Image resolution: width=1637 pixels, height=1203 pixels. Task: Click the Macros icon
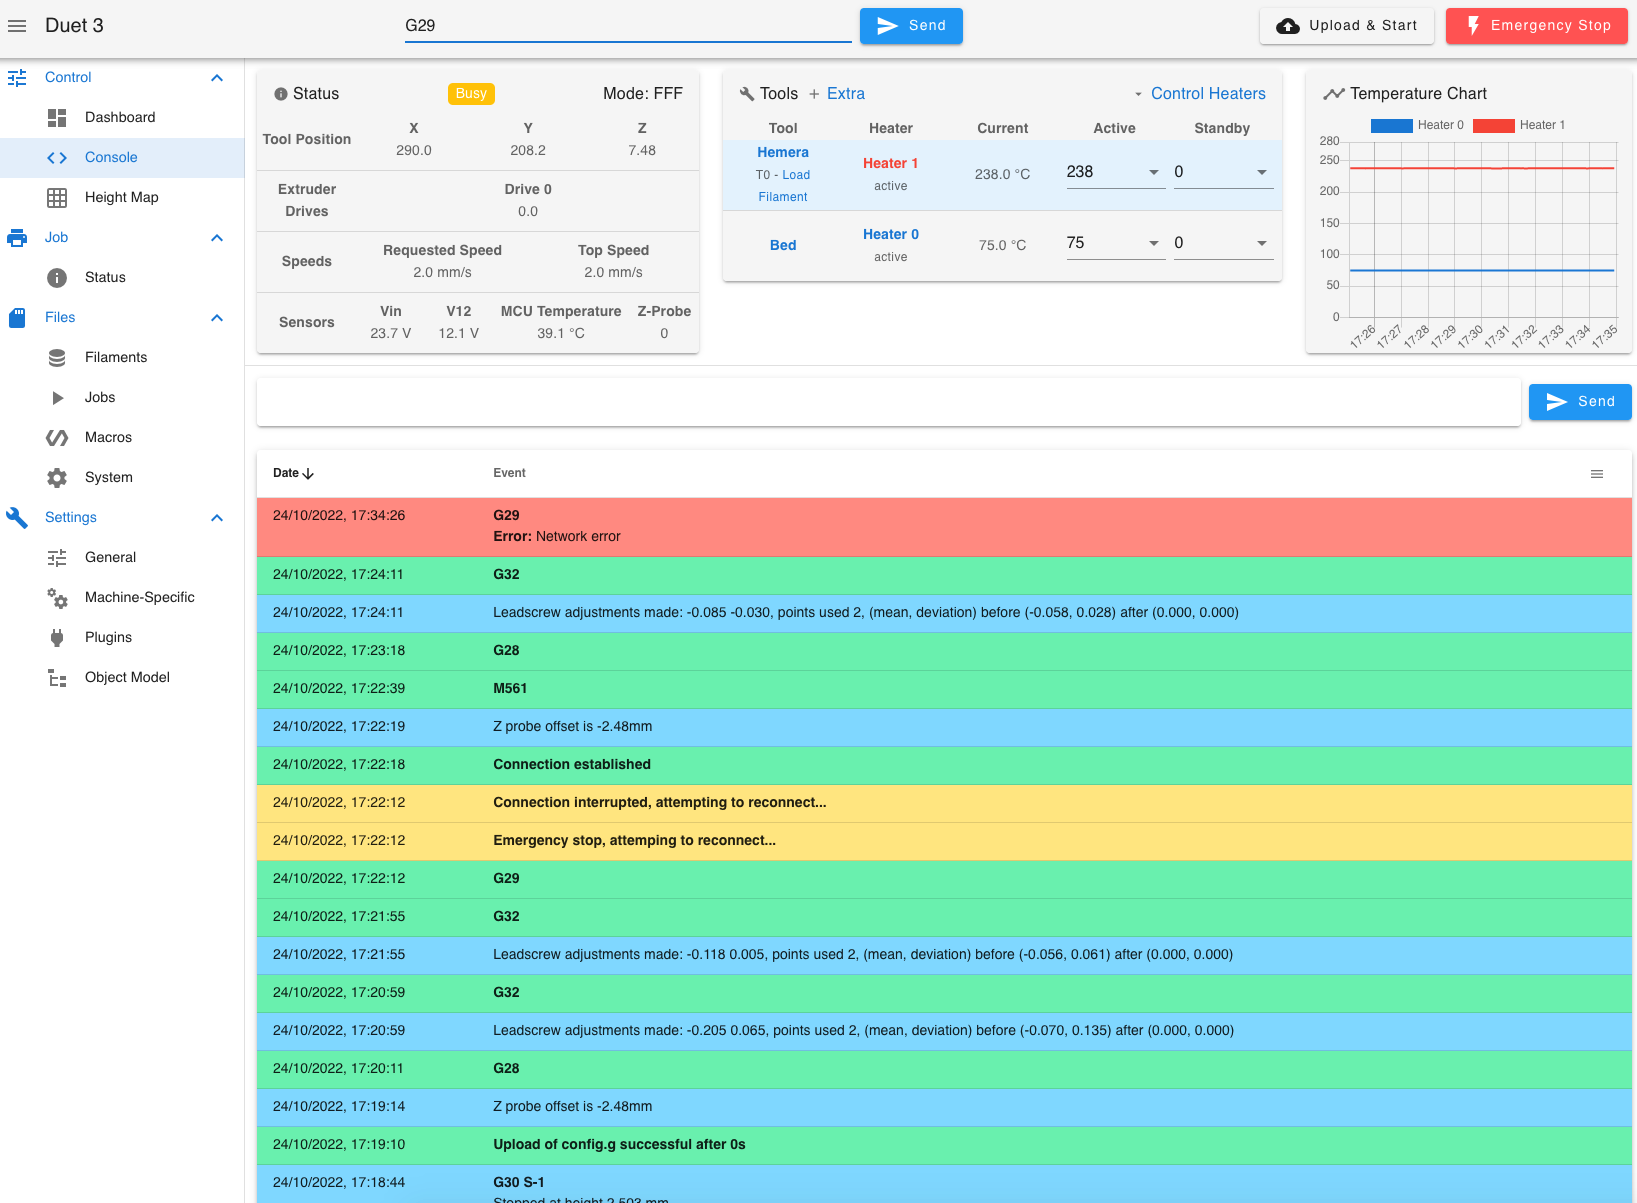57,437
